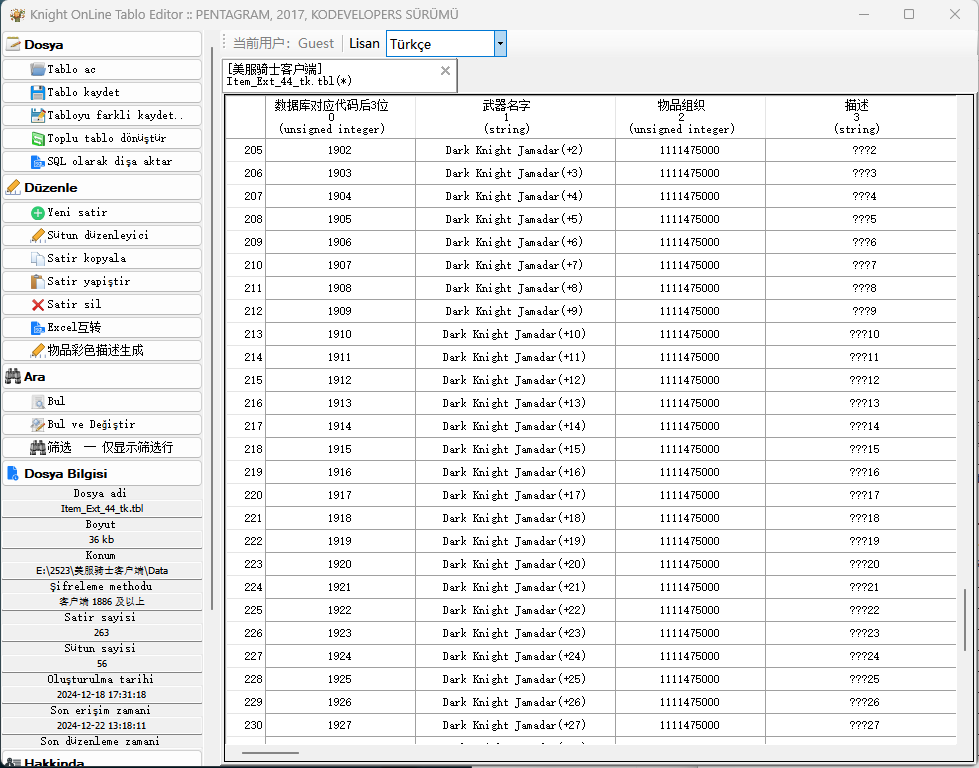This screenshot has height=768, width=979.
Task: Export with SQL olarak dişa aktar
Action: (x=102, y=162)
